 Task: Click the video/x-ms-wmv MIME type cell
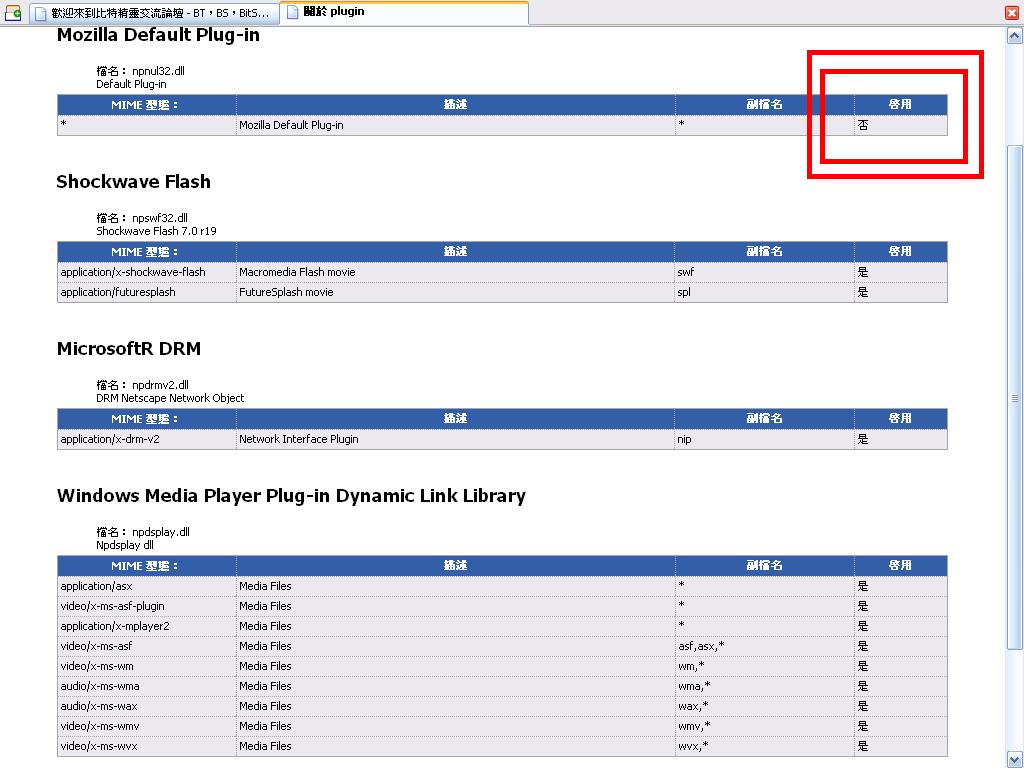[98, 726]
